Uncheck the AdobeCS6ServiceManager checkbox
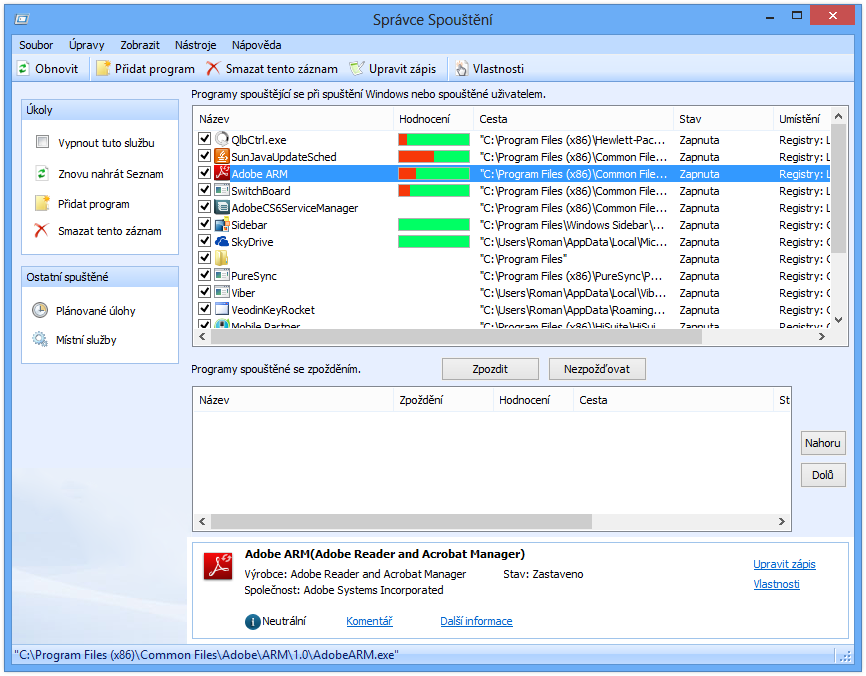The width and height of the screenshot is (866, 676). point(204,207)
